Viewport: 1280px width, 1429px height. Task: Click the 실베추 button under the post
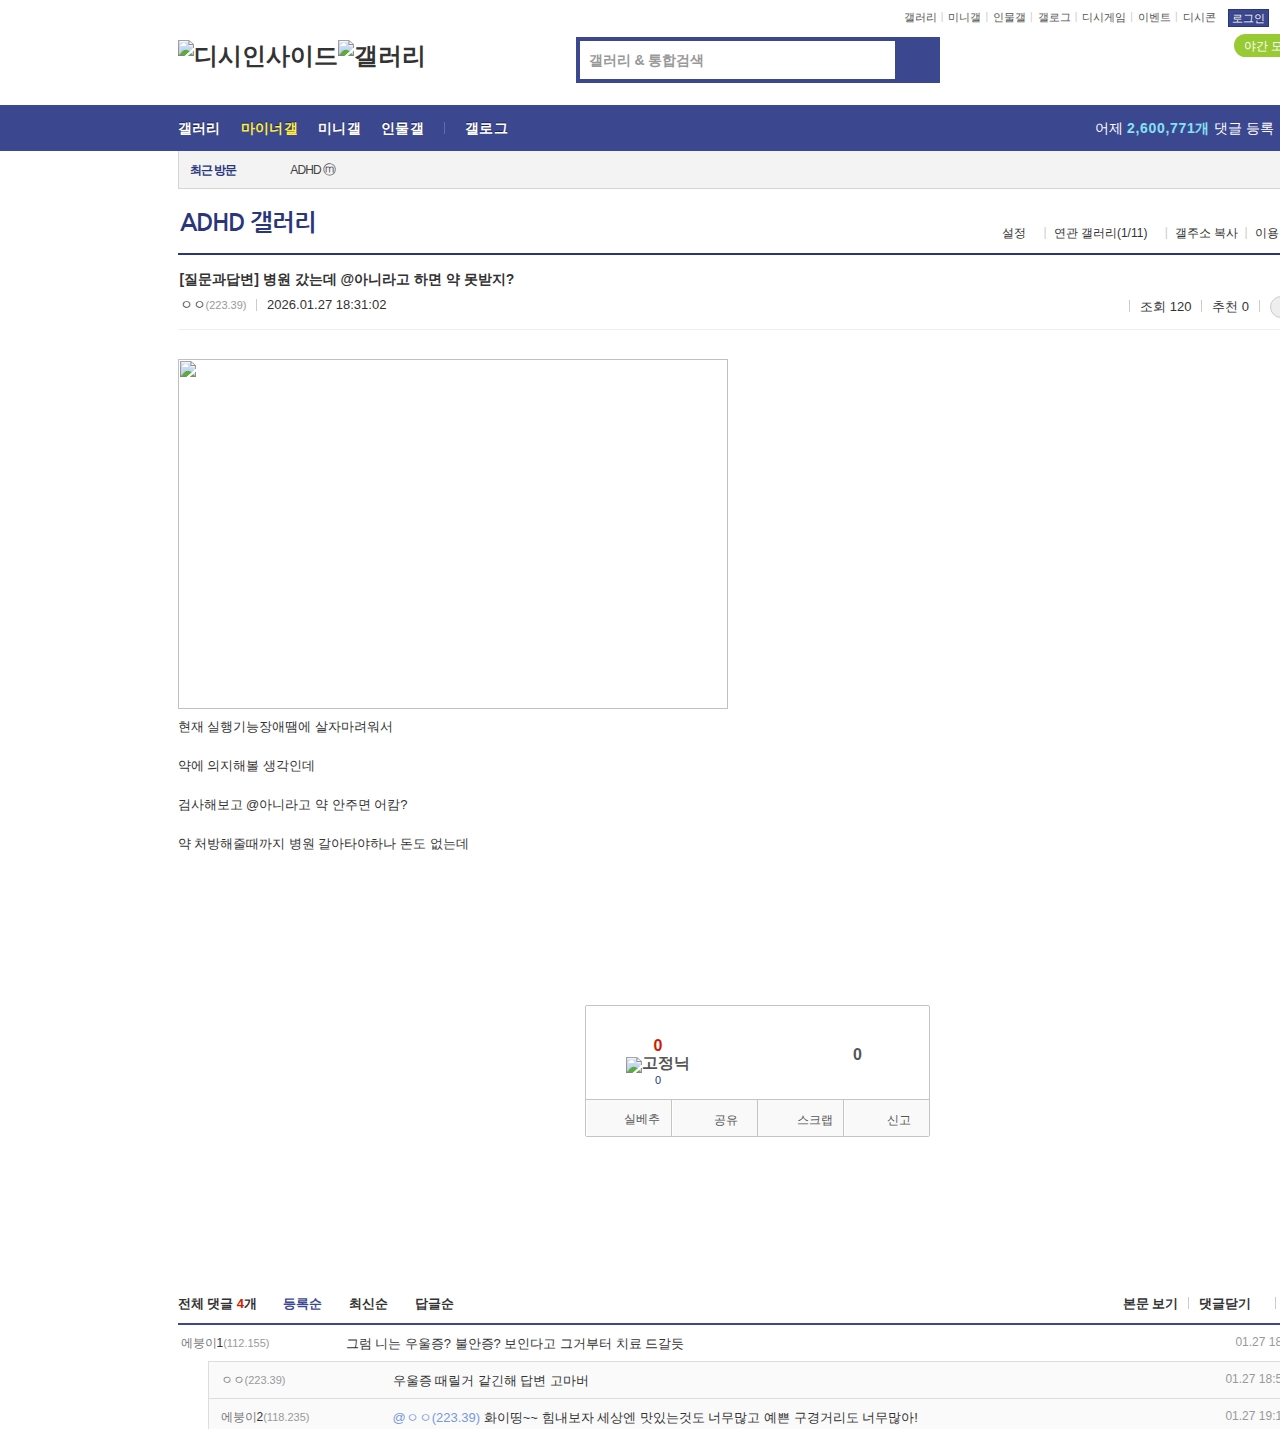pos(641,1119)
